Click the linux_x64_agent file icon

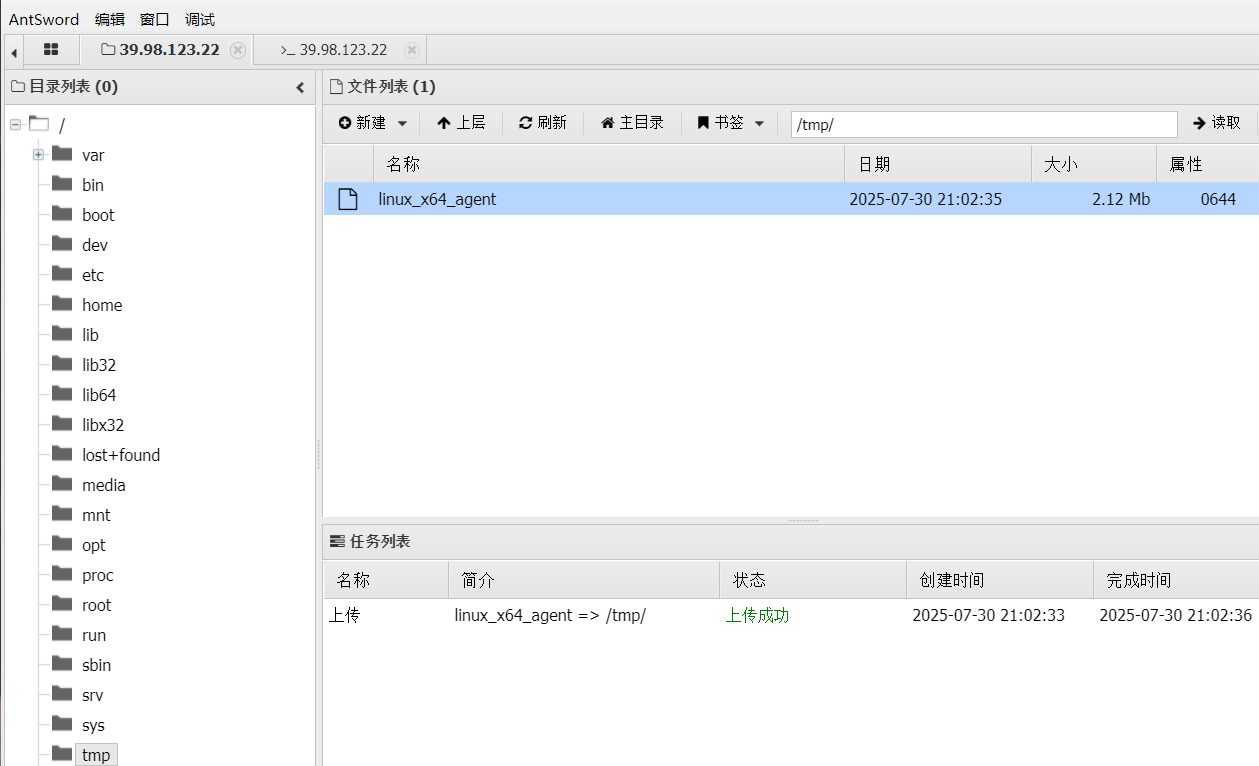coord(348,199)
